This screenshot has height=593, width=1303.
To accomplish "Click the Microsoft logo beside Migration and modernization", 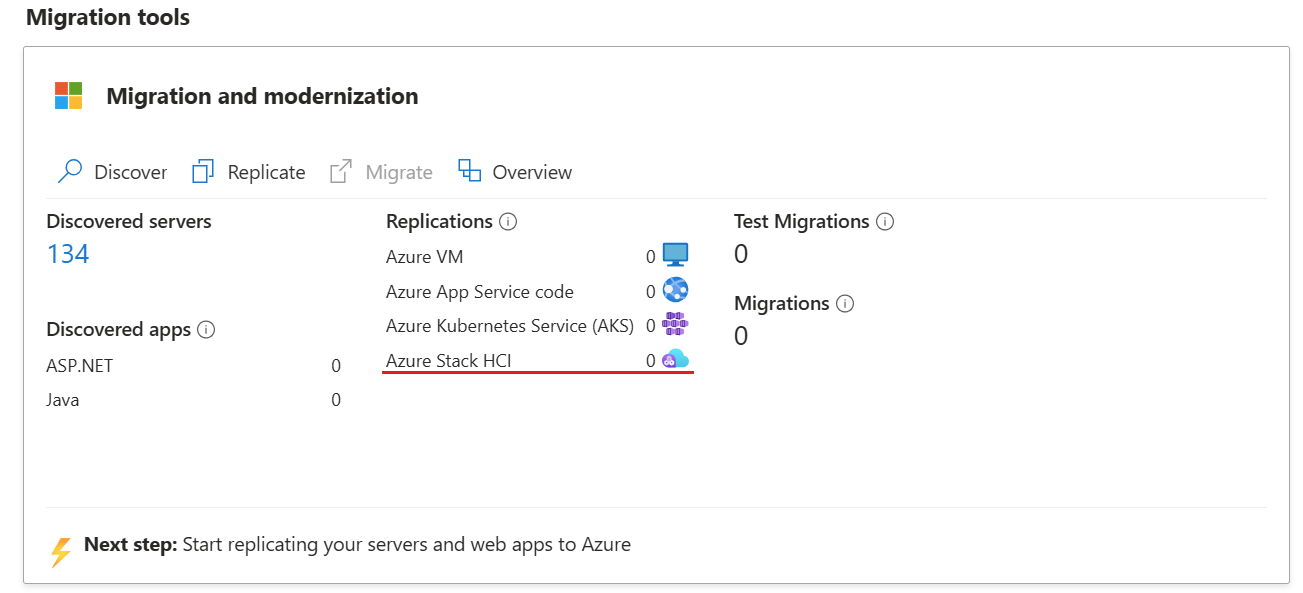I will [68, 95].
